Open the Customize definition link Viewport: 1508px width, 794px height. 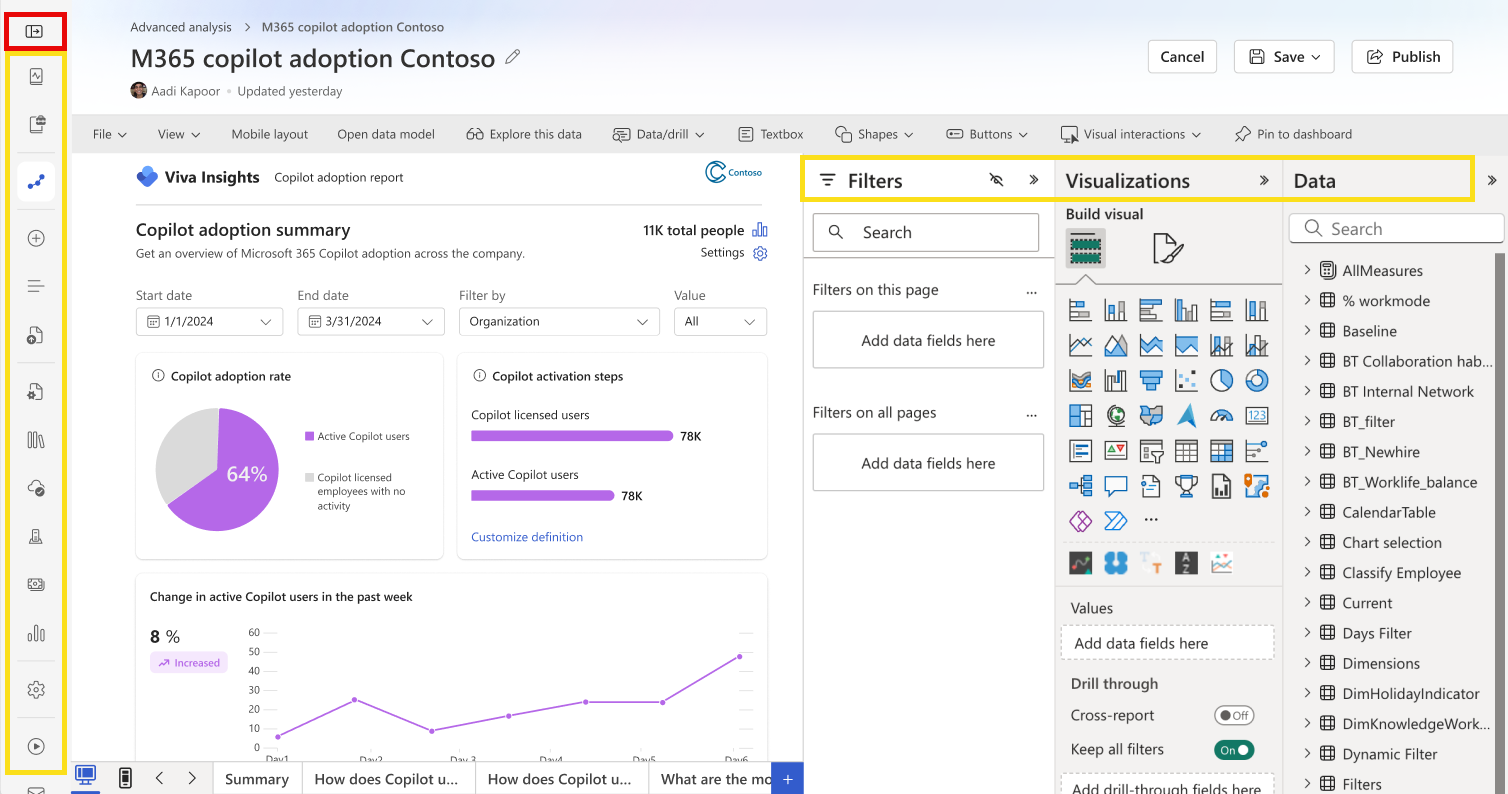[x=527, y=537]
